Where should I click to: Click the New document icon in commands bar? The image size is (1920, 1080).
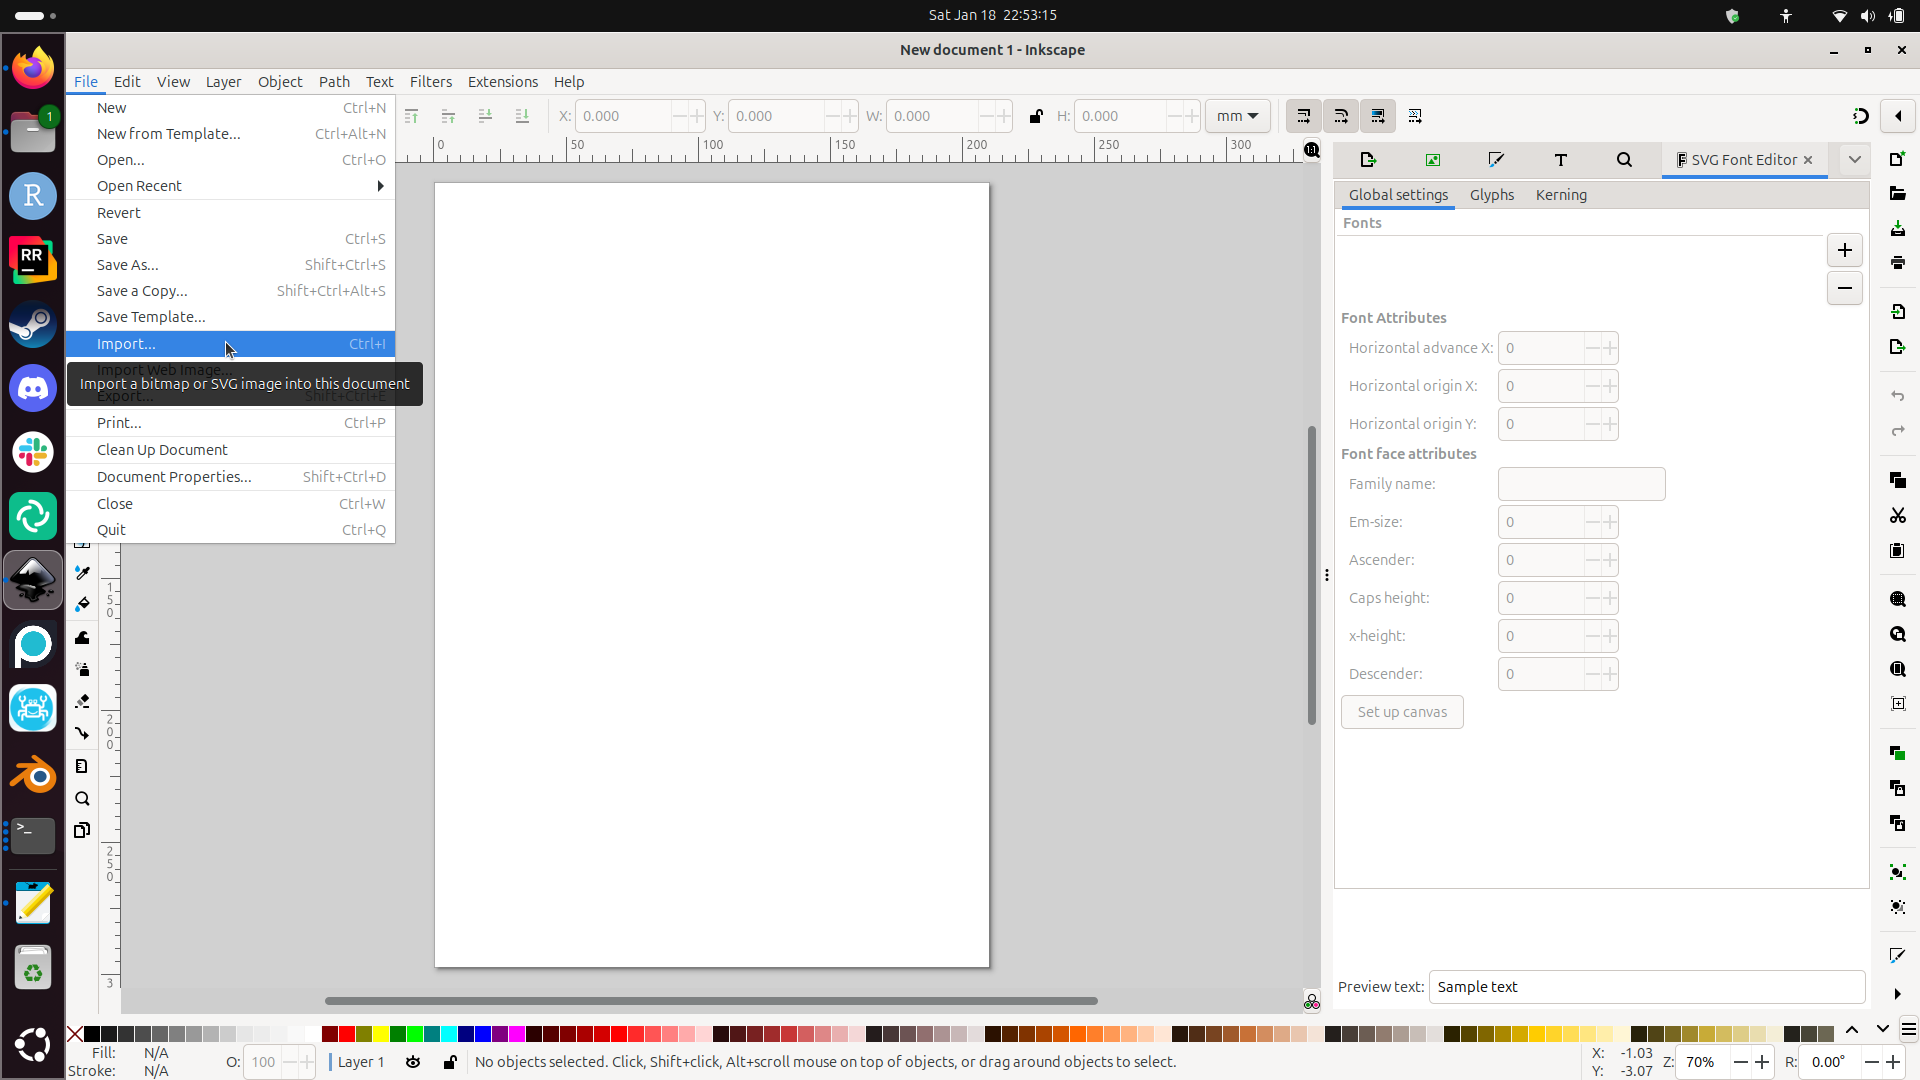pos(1897,159)
